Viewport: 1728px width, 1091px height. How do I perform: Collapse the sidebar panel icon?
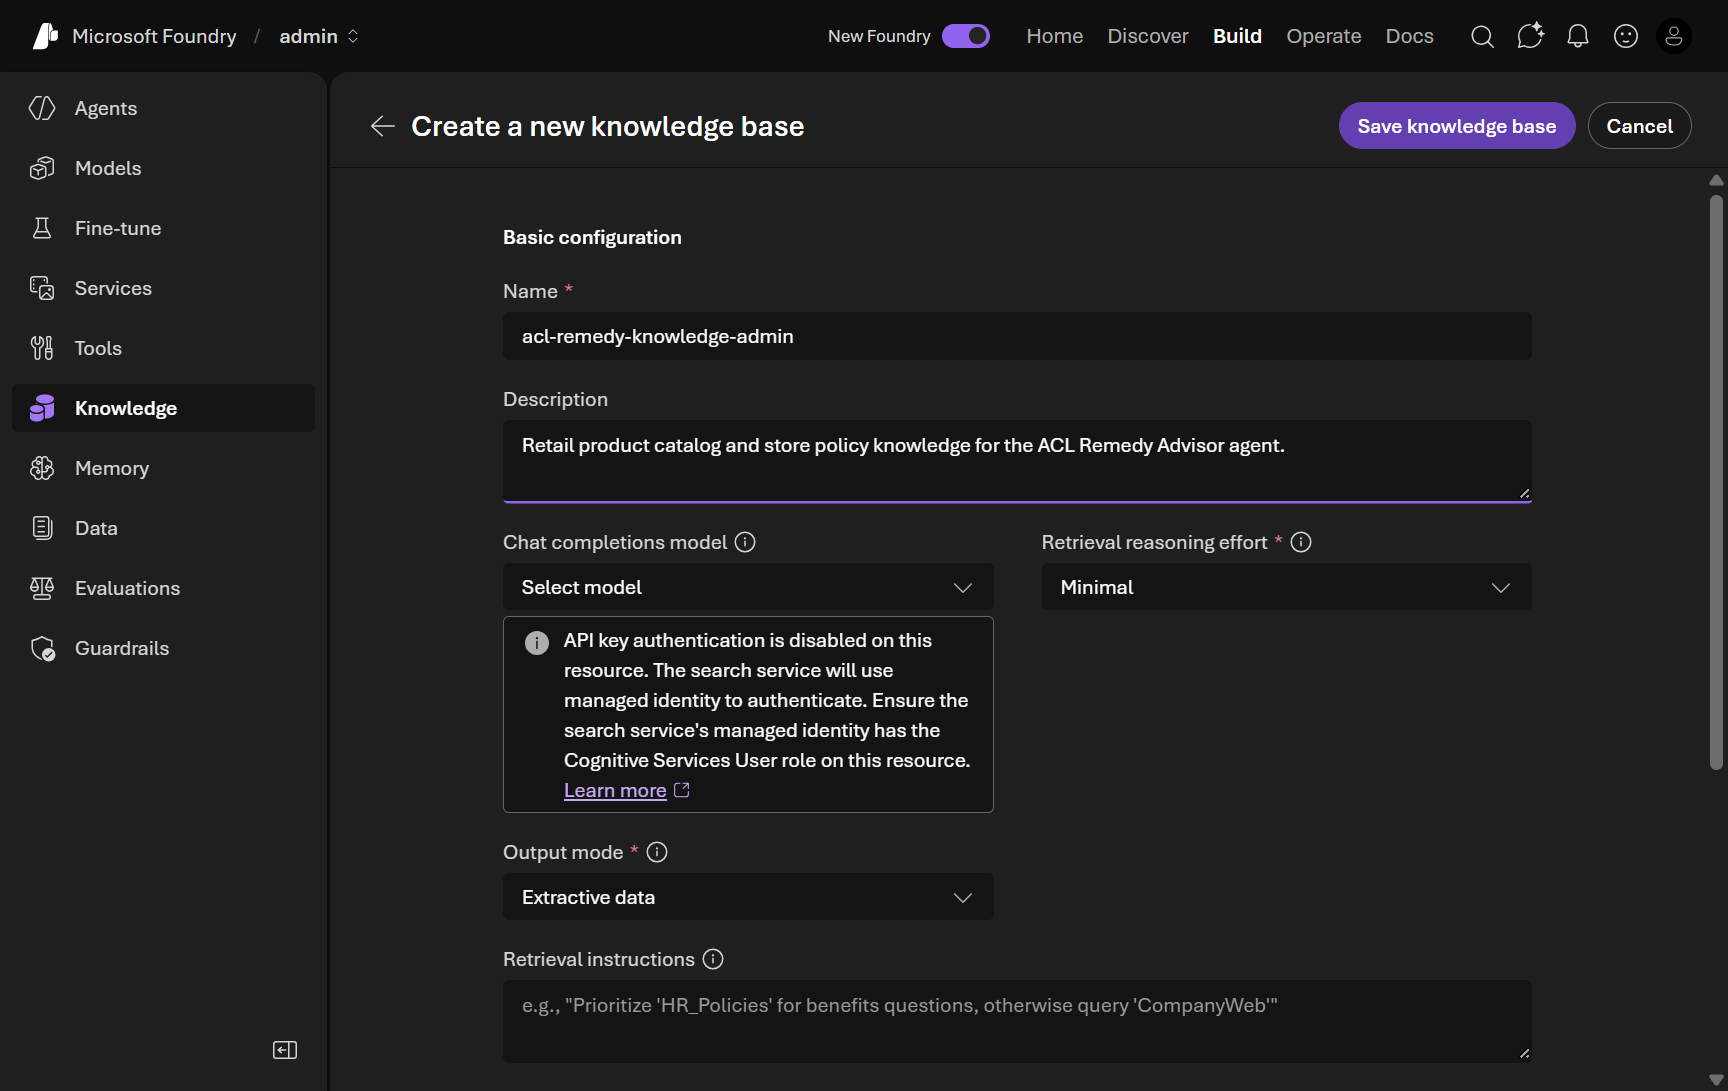pyautogui.click(x=285, y=1050)
